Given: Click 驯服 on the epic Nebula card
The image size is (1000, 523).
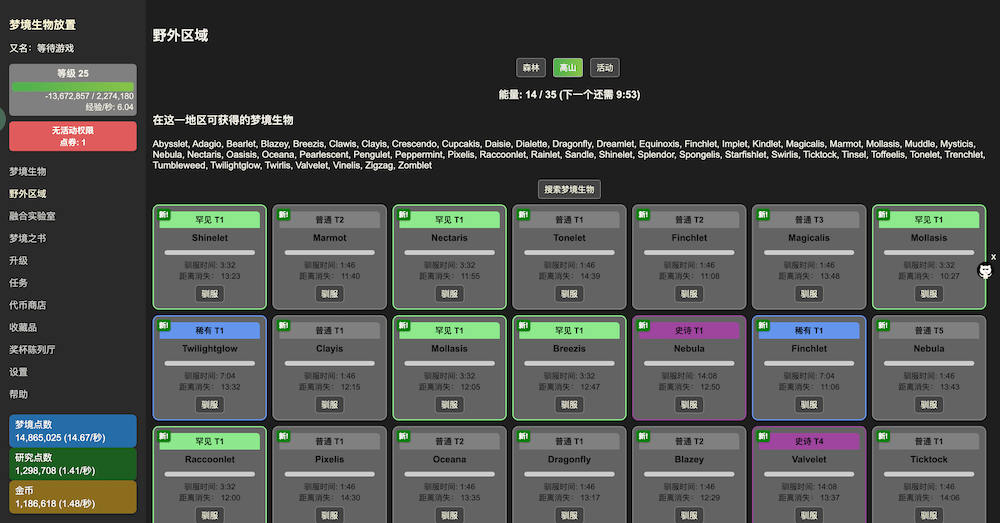Looking at the screenshot, I should 689,405.
